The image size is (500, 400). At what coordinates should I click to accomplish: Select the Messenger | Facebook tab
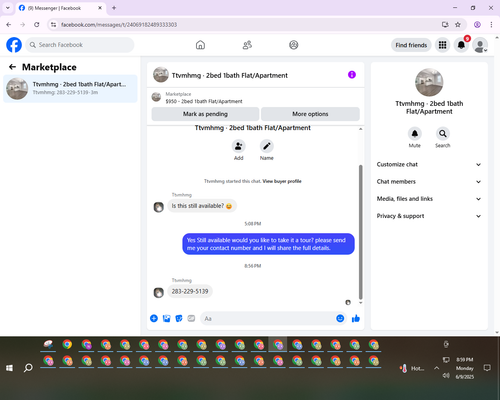[x=61, y=8]
